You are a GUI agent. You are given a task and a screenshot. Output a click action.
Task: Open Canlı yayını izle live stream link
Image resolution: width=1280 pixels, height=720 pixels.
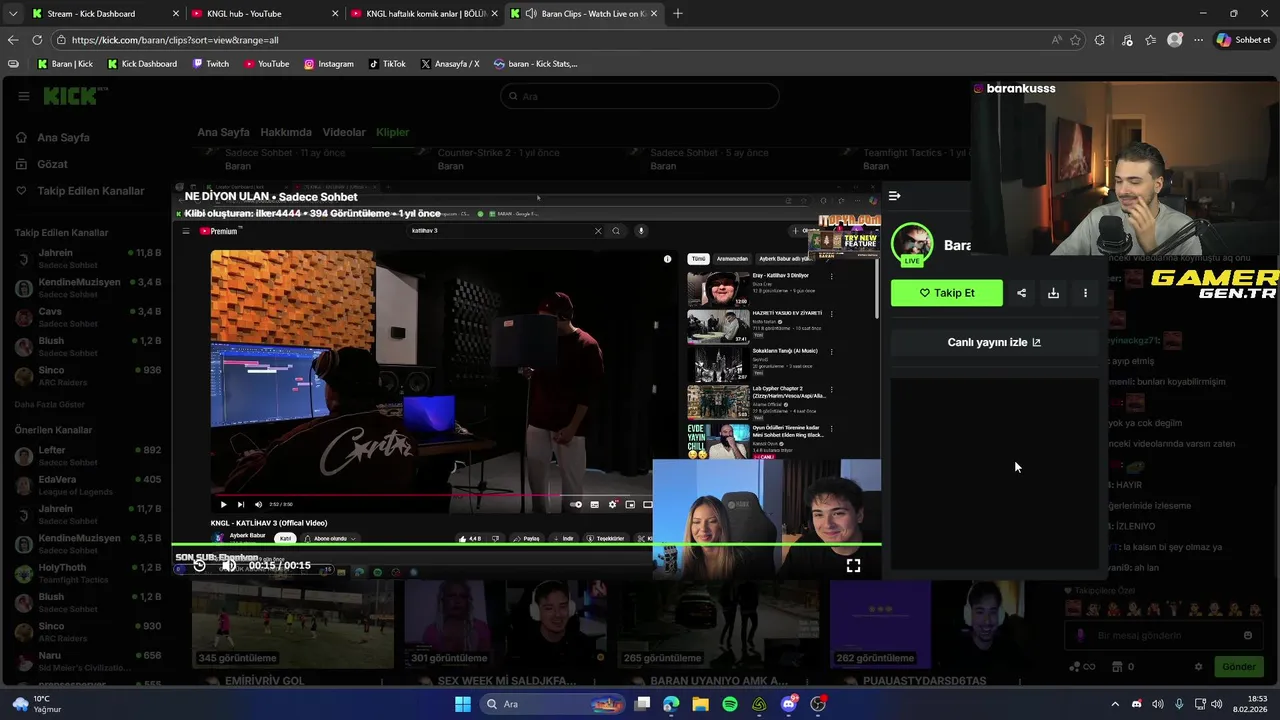(x=994, y=342)
